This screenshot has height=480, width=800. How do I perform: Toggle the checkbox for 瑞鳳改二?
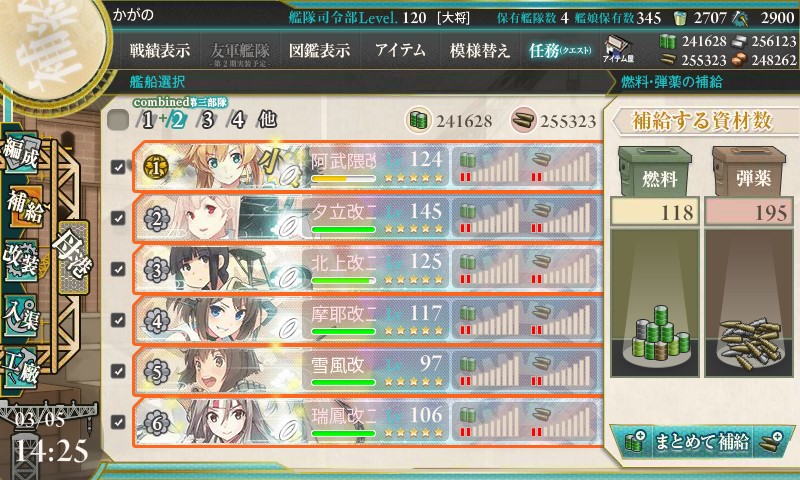click(x=118, y=422)
